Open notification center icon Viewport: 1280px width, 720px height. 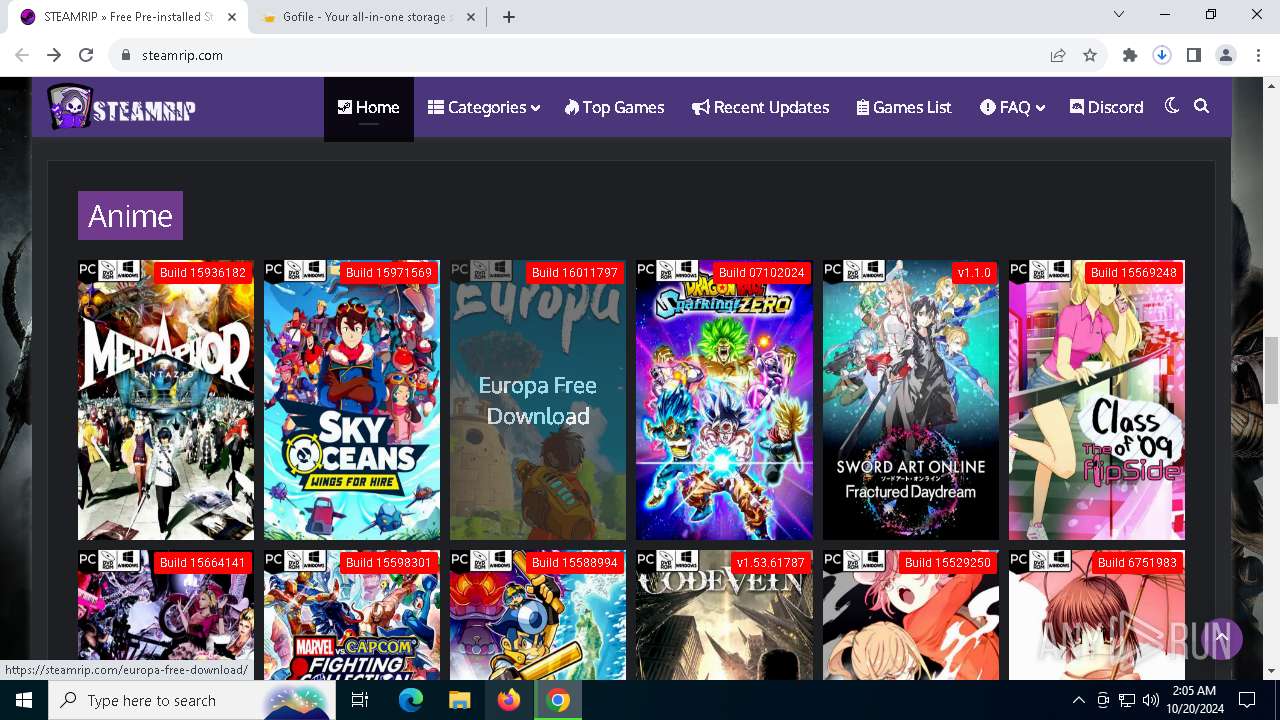click(1247, 700)
